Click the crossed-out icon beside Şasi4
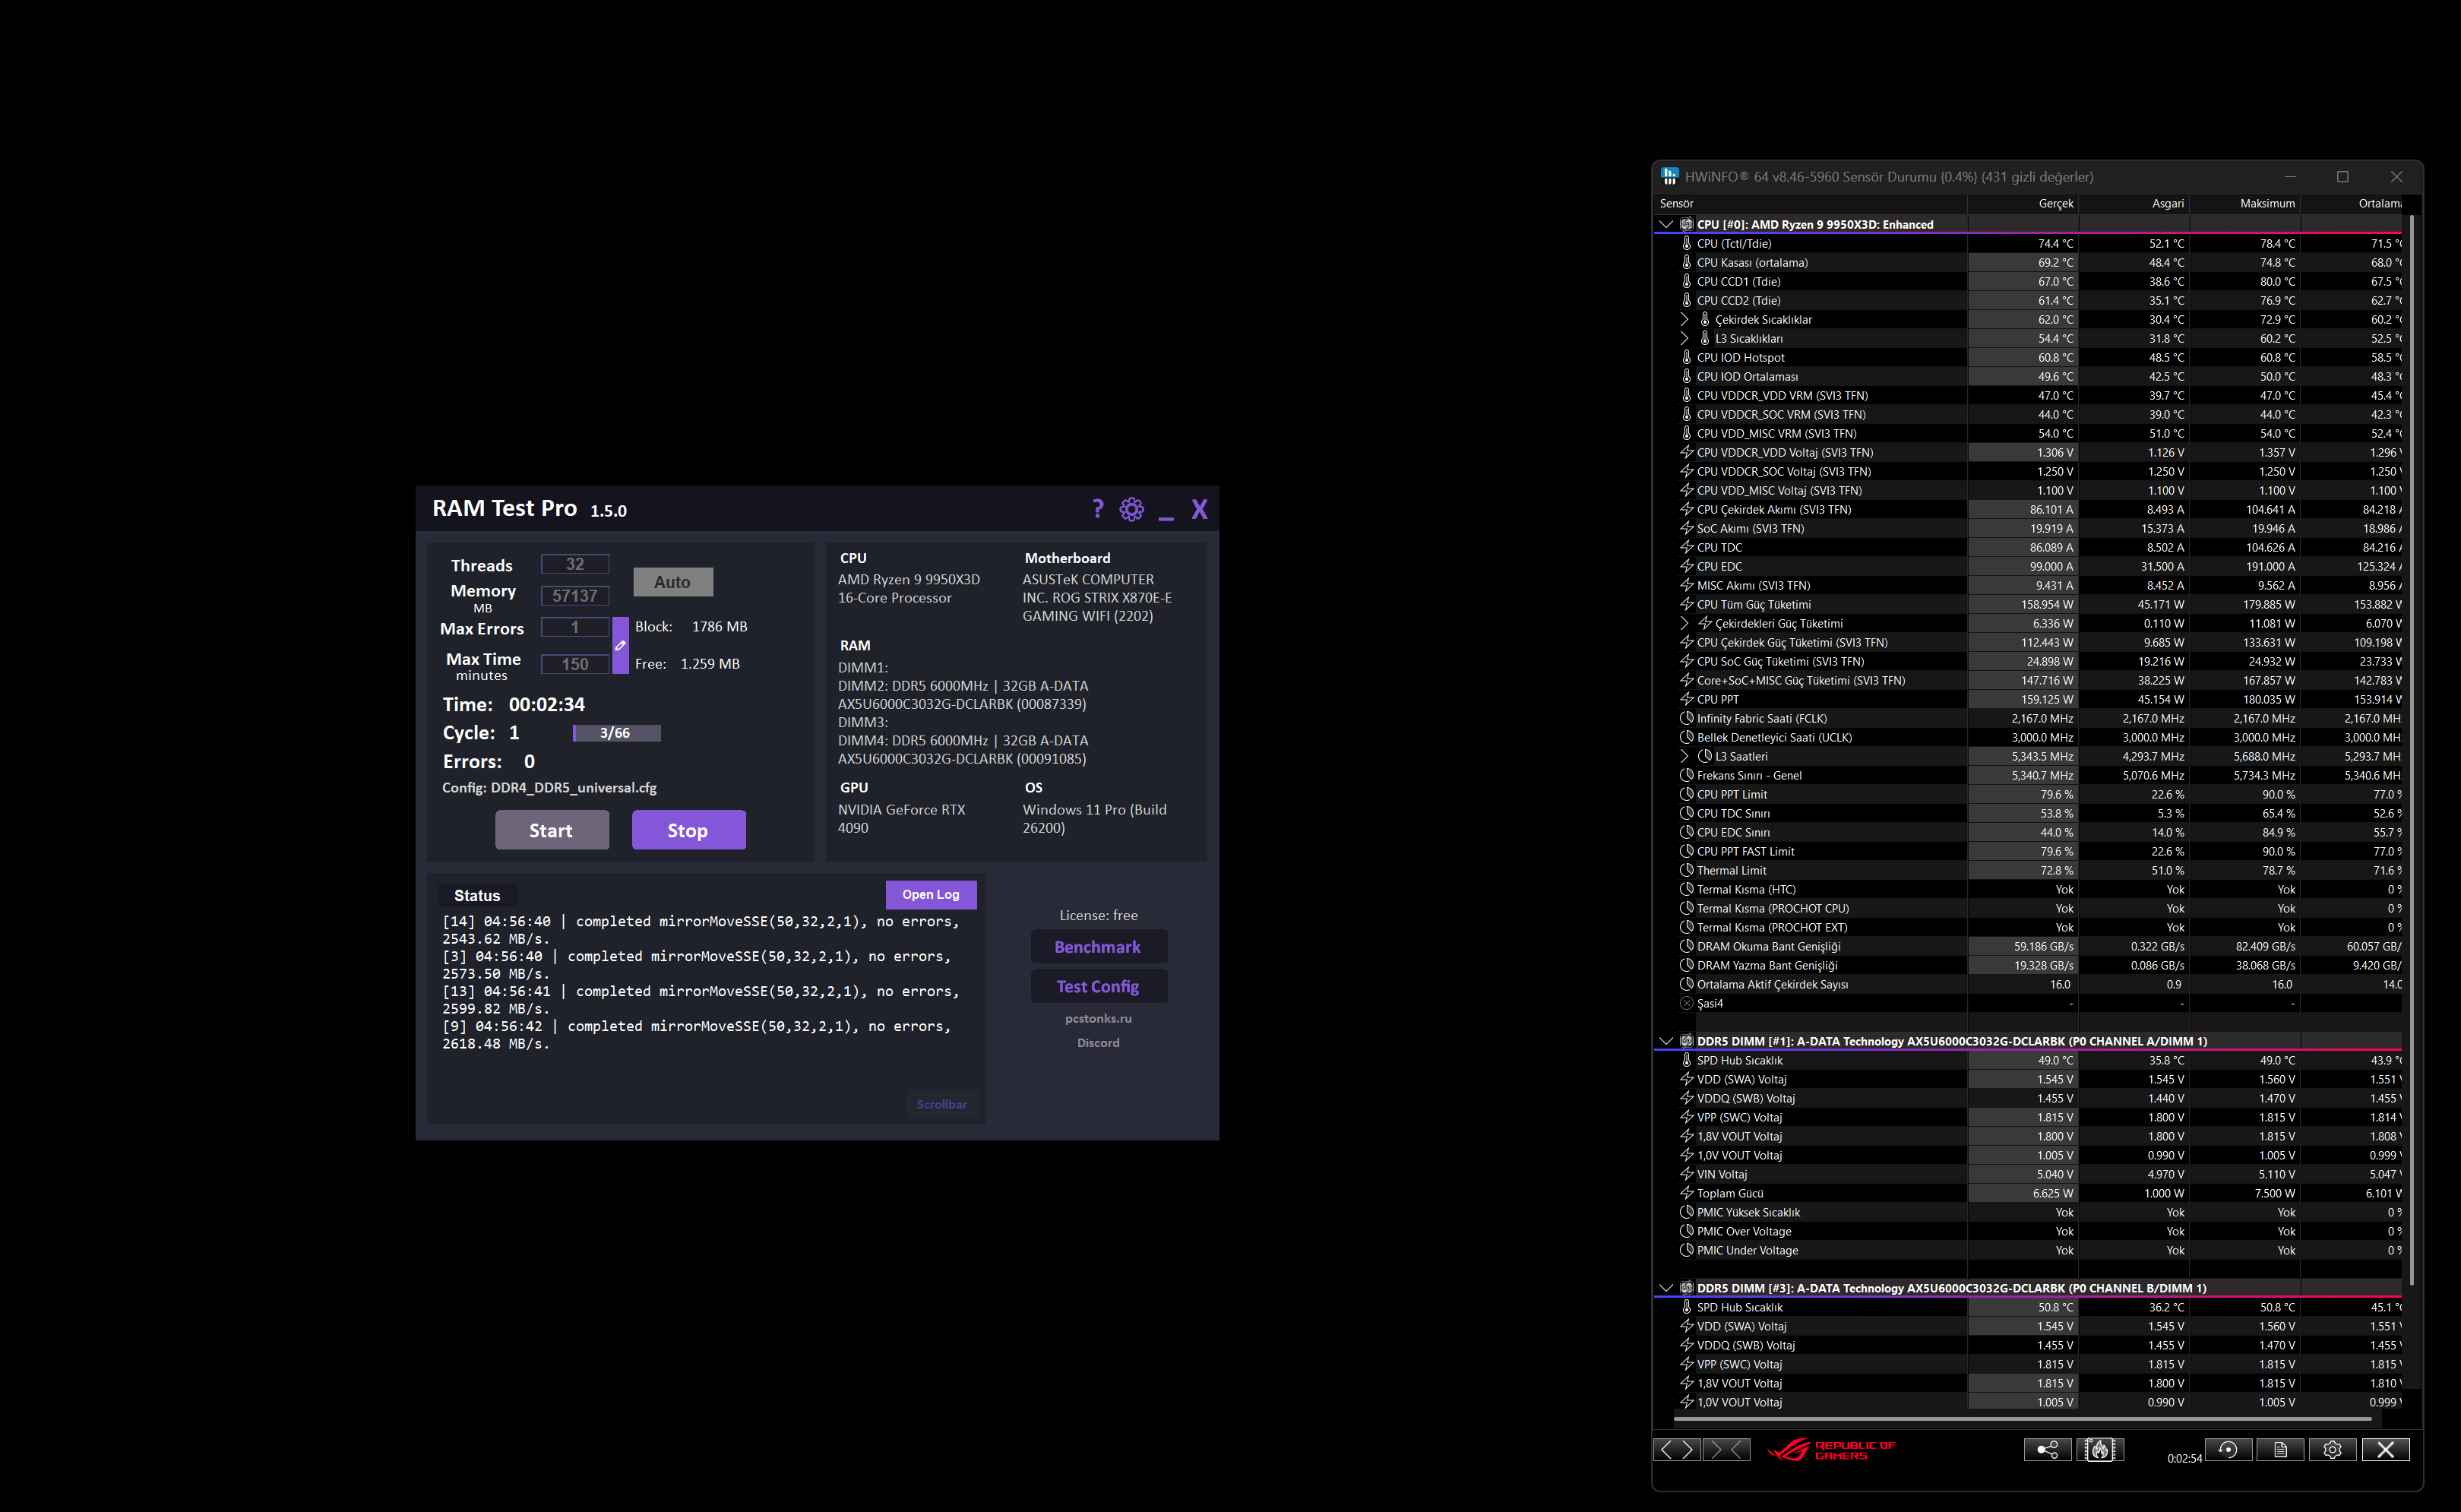This screenshot has width=2461, height=1512. click(1686, 1003)
